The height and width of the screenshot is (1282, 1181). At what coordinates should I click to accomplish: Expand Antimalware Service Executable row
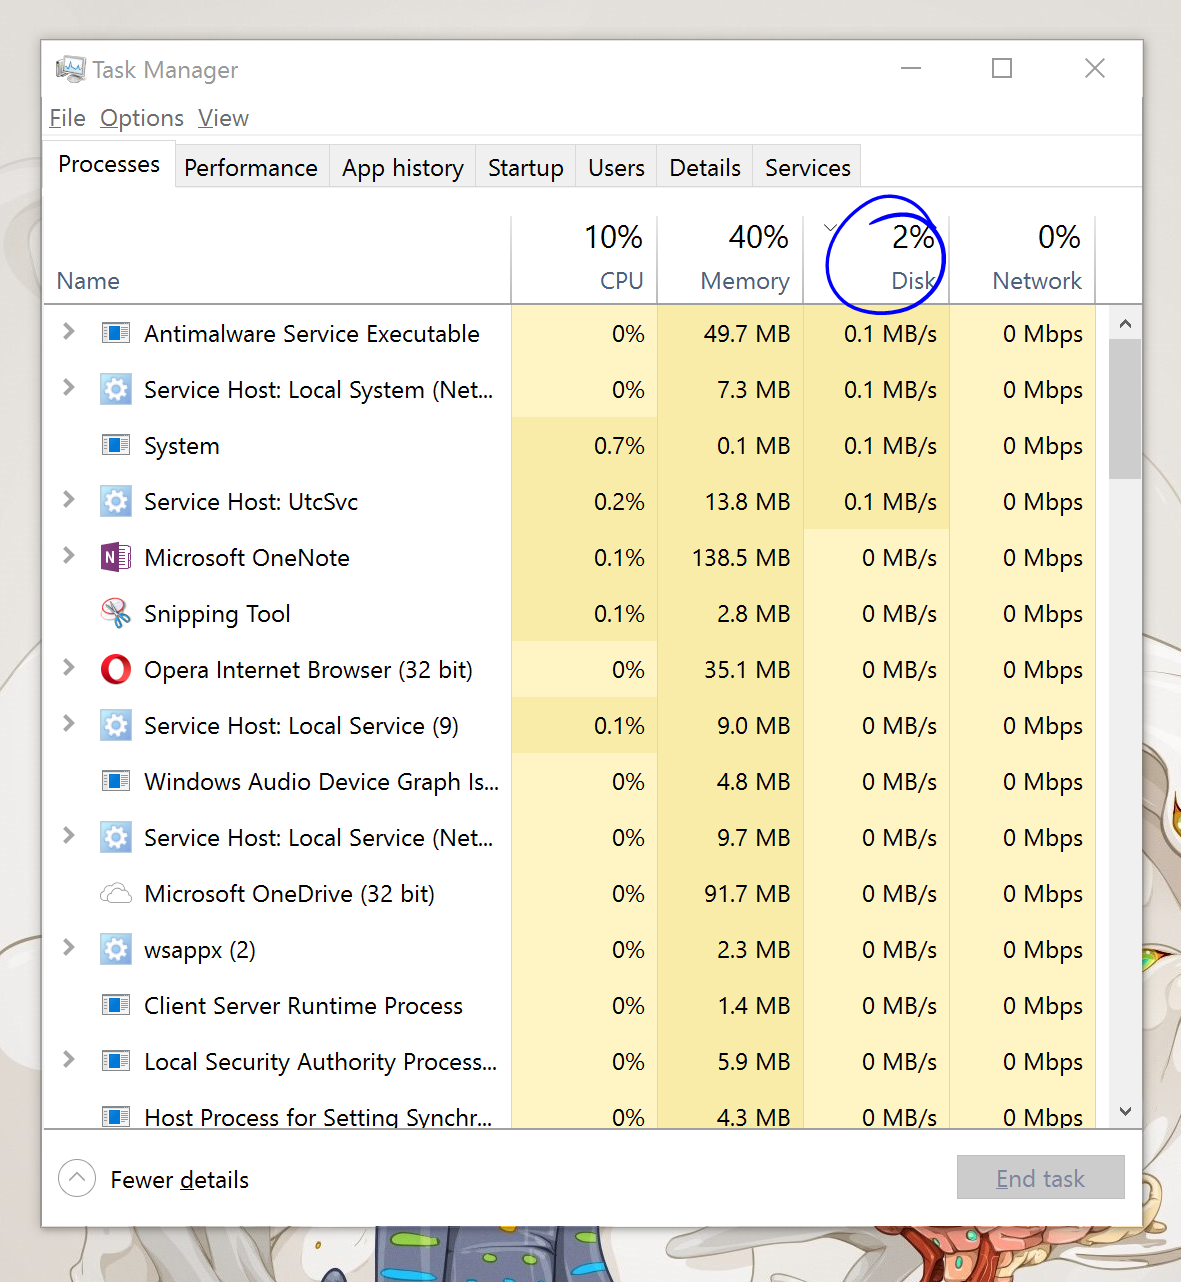(68, 331)
